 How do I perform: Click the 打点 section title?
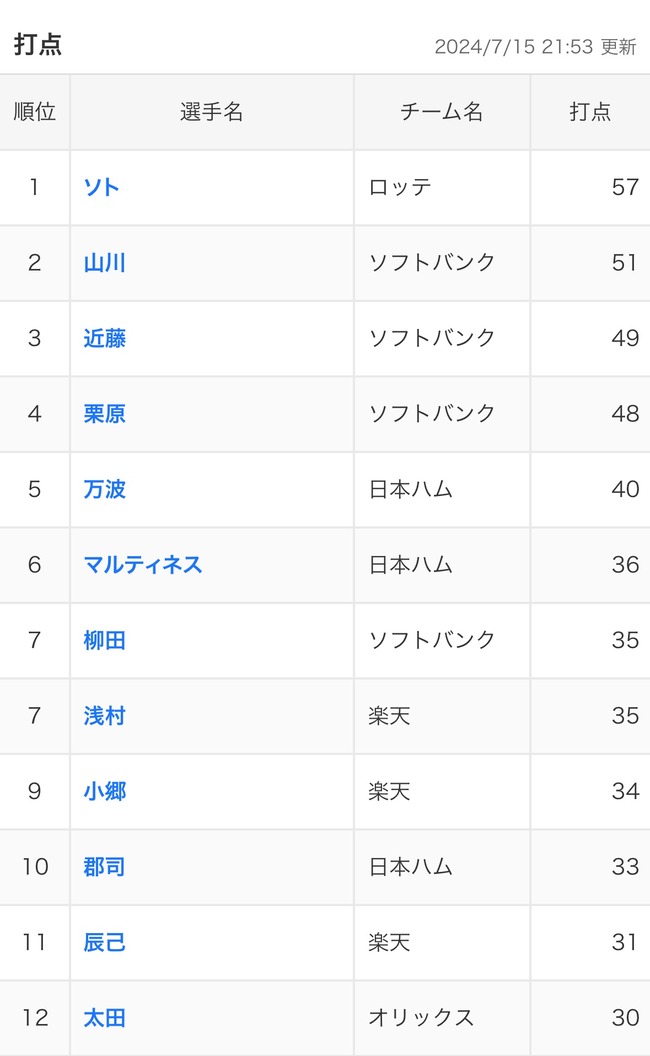38,44
